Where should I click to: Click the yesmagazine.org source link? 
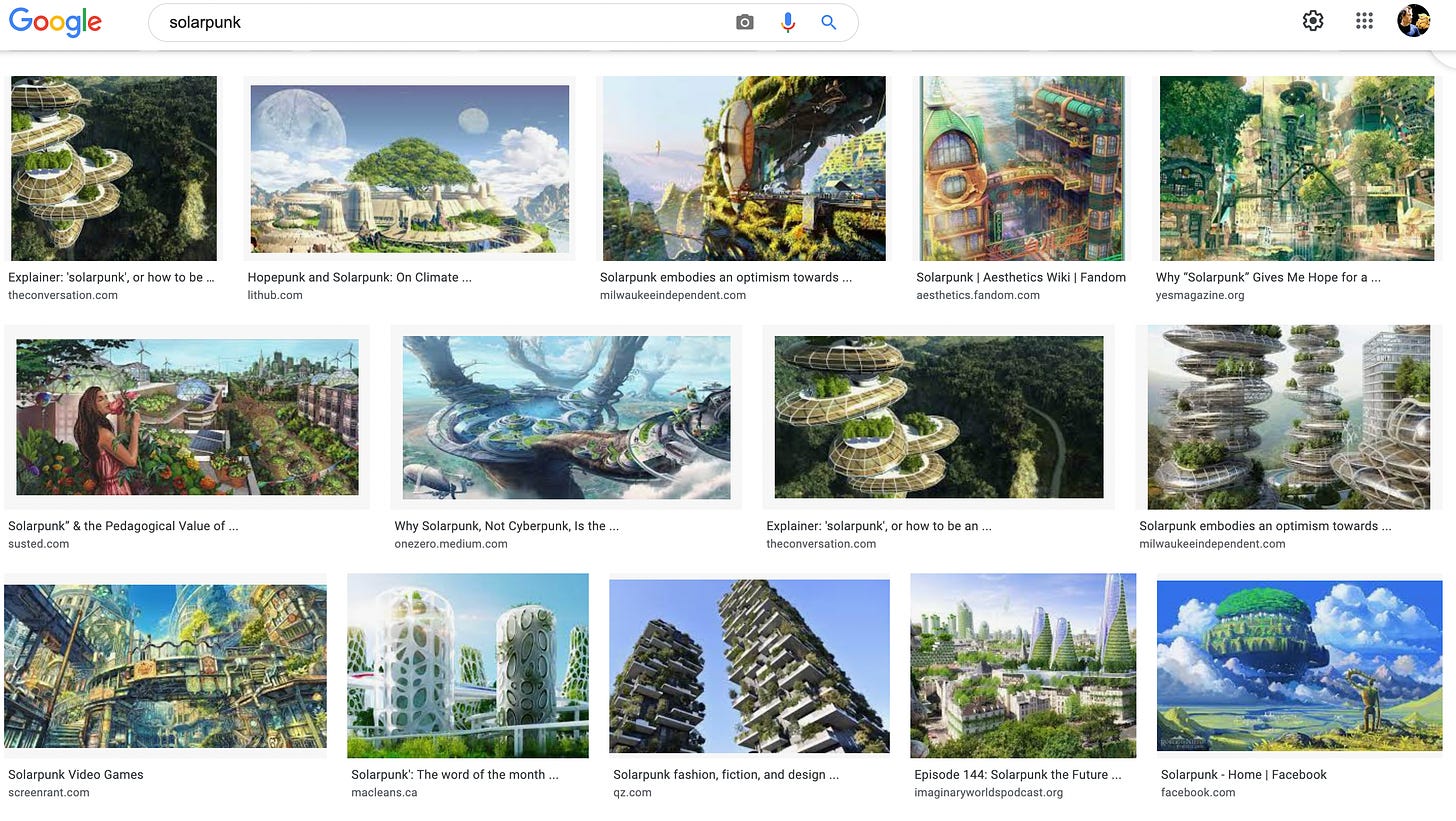pos(1200,295)
